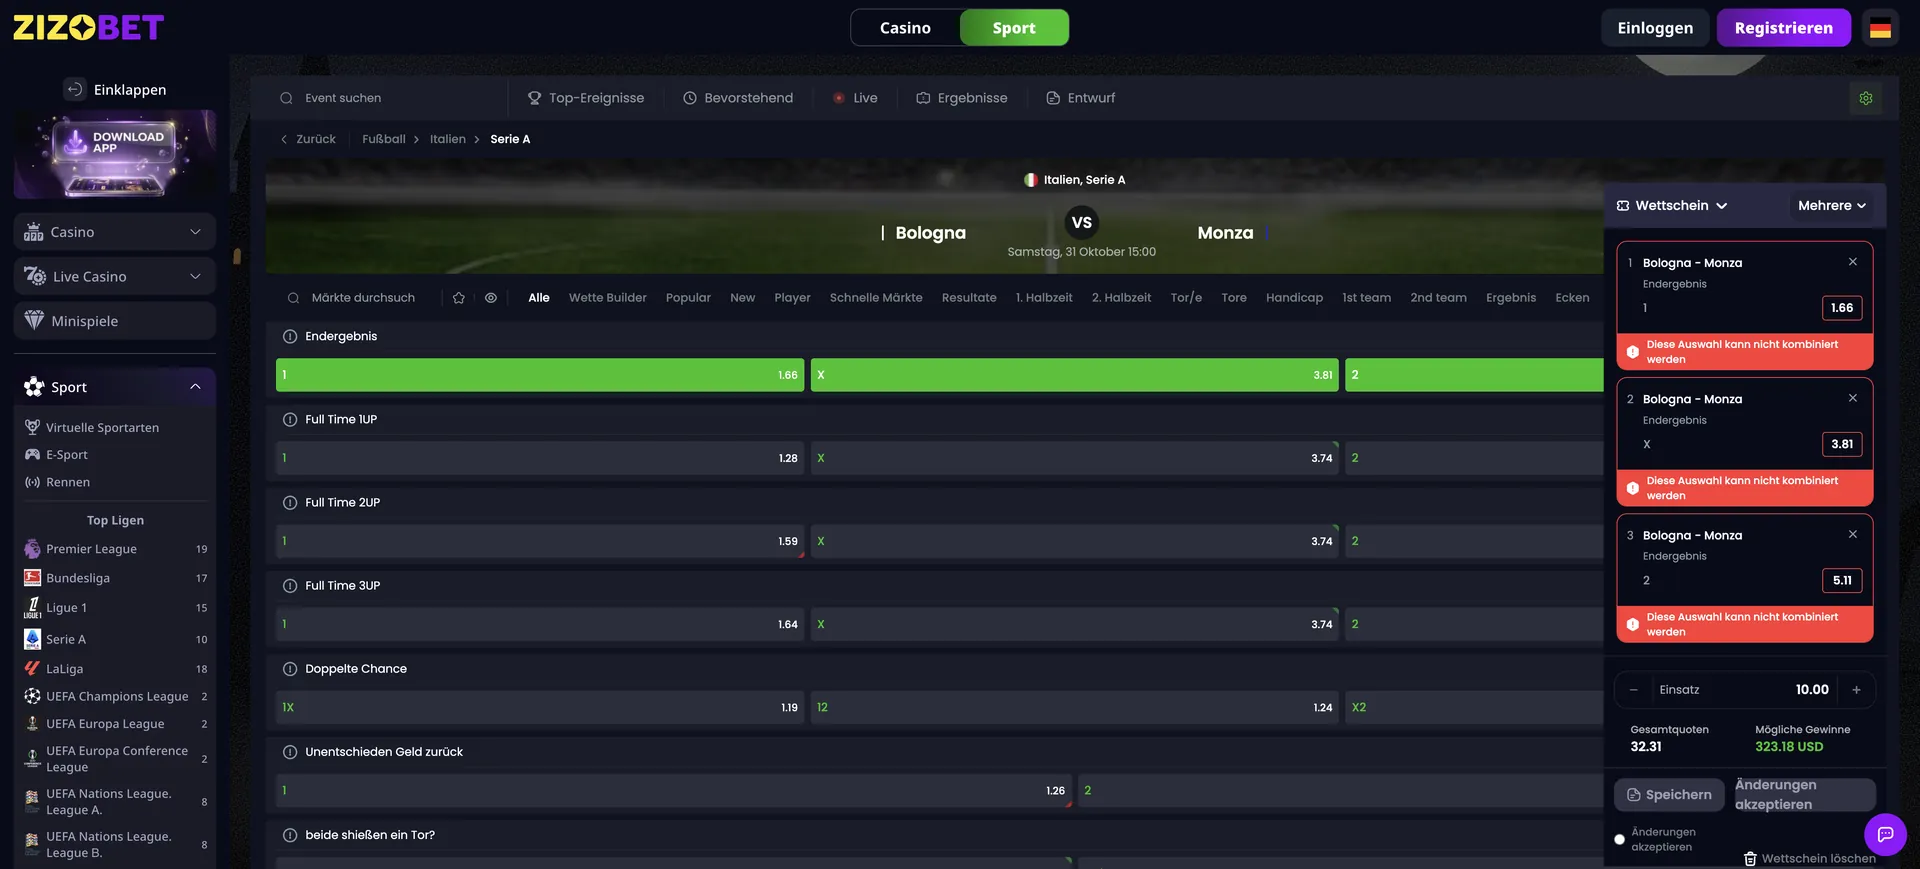Open the Wettschein dropdown
1920x869 pixels.
point(1672,206)
